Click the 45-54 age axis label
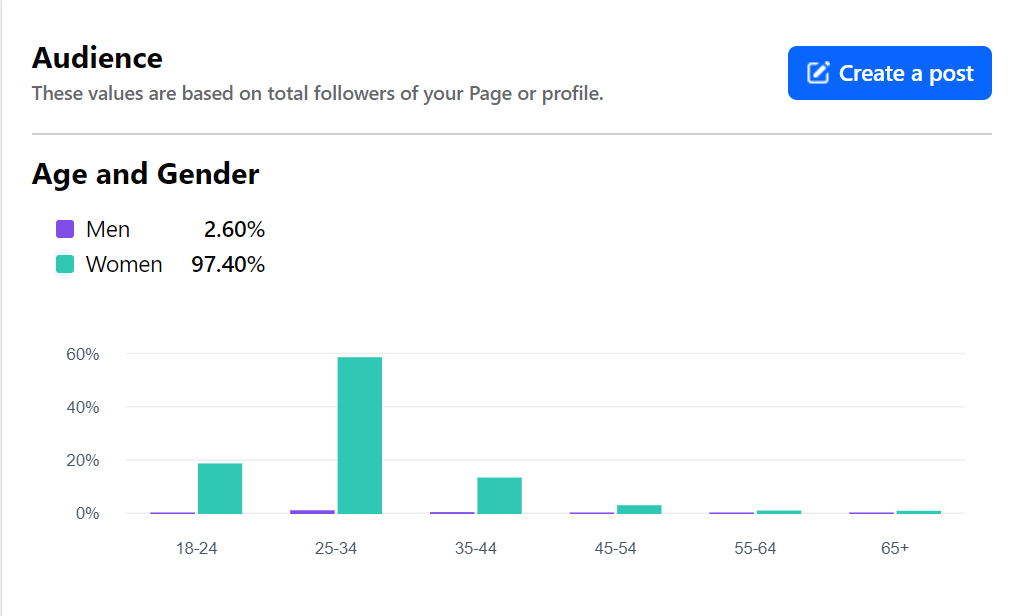Image resolution: width=1018 pixels, height=616 pixels. 615,549
